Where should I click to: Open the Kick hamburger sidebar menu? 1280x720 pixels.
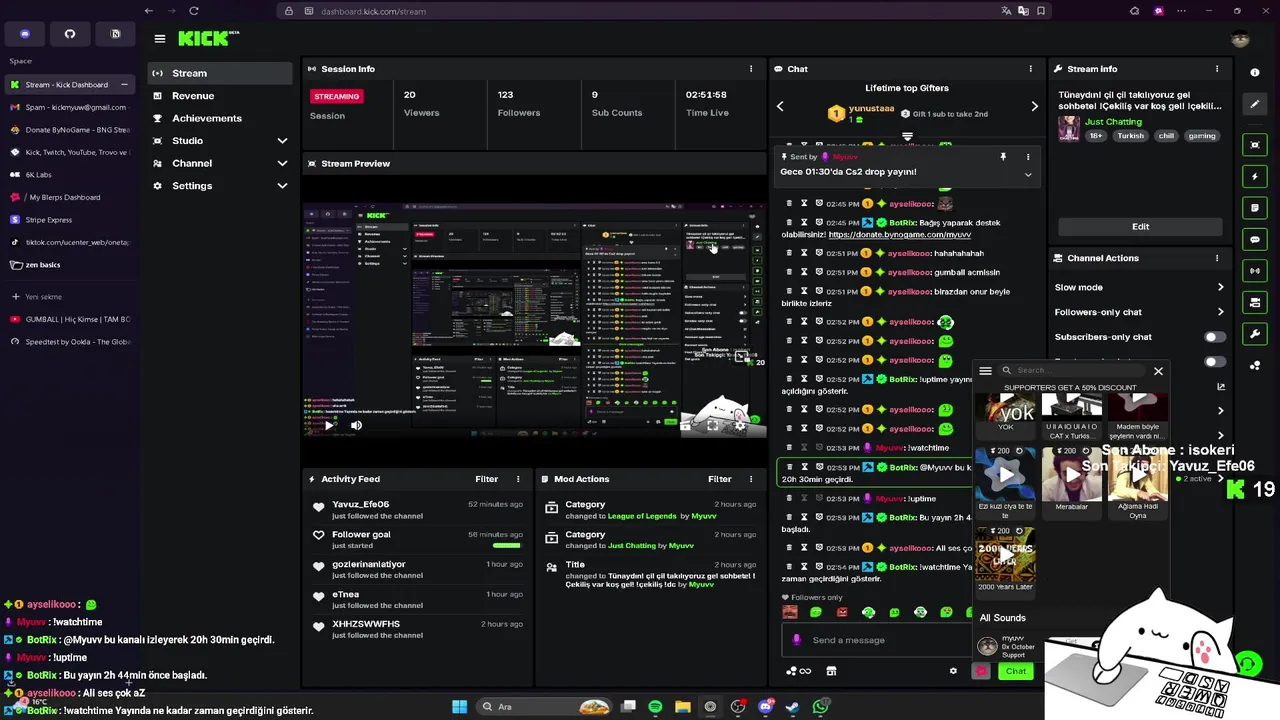pyautogui.click(x=160, y=39)
